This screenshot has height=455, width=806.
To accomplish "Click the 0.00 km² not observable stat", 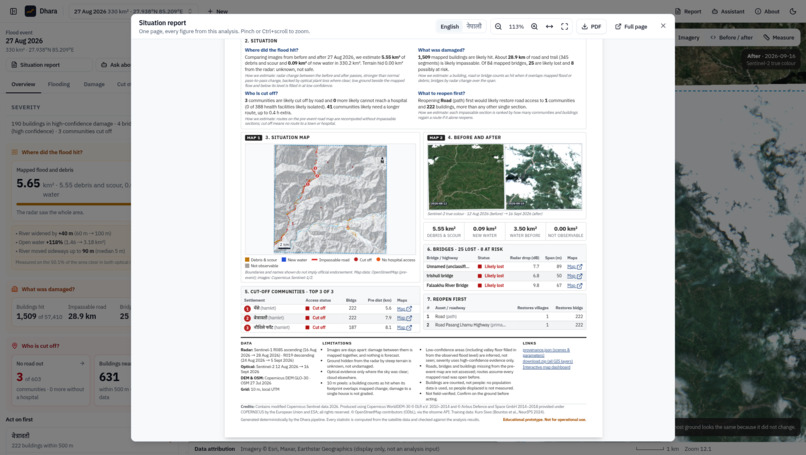I will 565,231.
